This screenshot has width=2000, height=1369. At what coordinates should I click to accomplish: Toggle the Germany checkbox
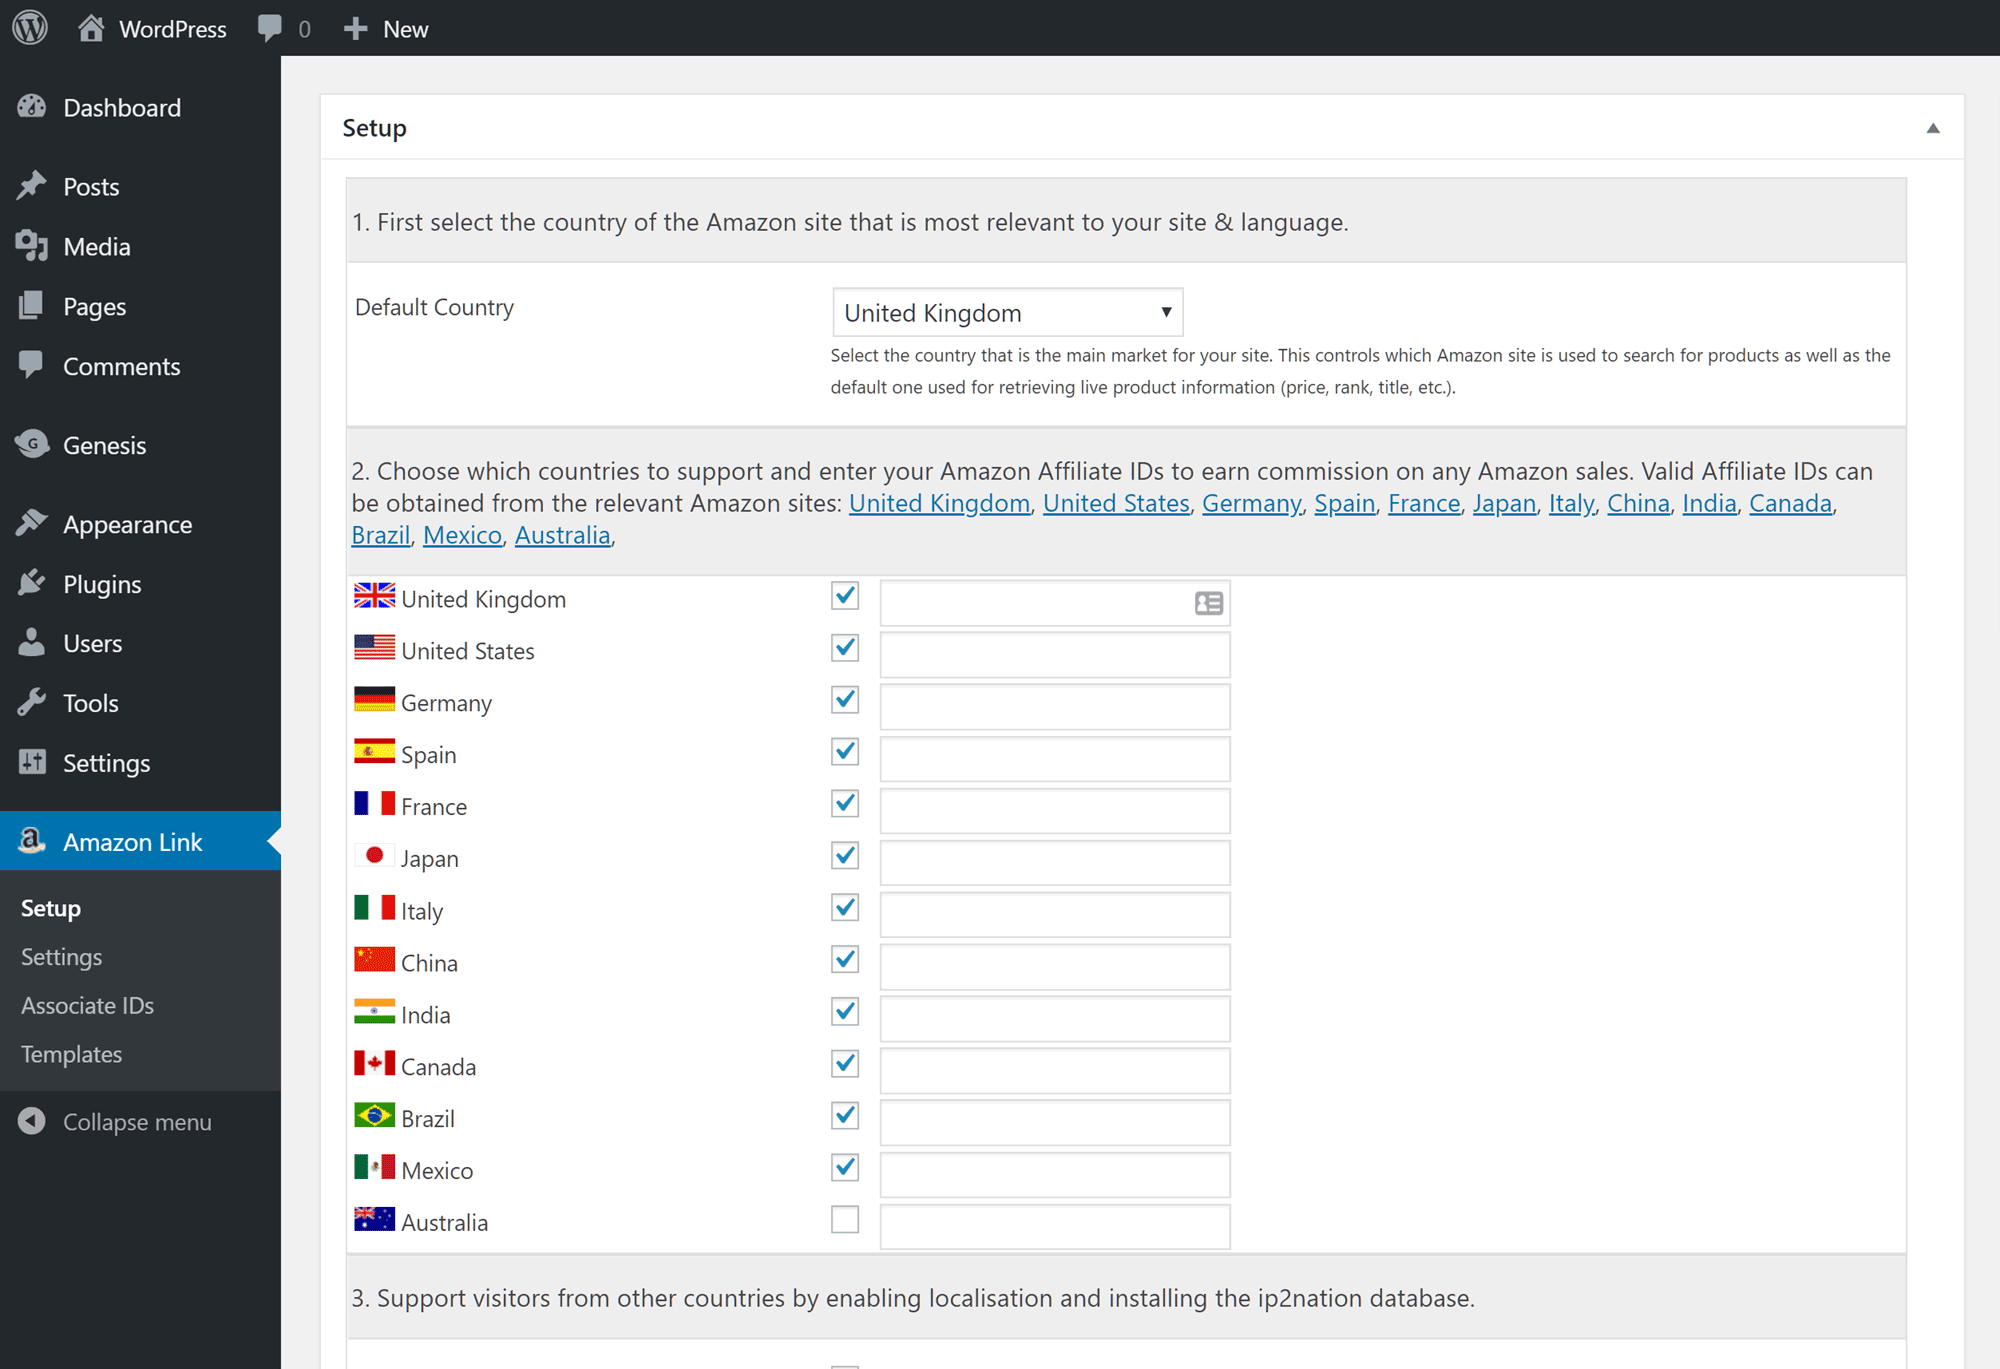tap(845, 700)
